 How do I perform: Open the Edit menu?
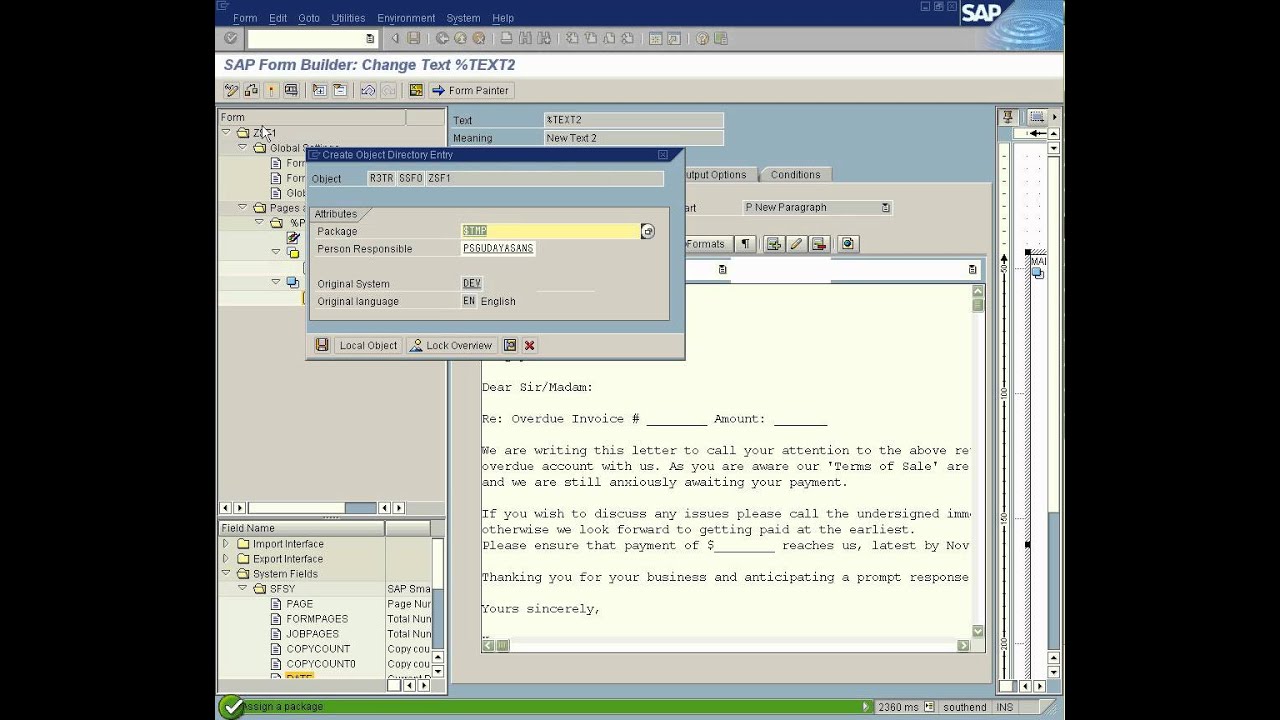click(x=278, y=18)
